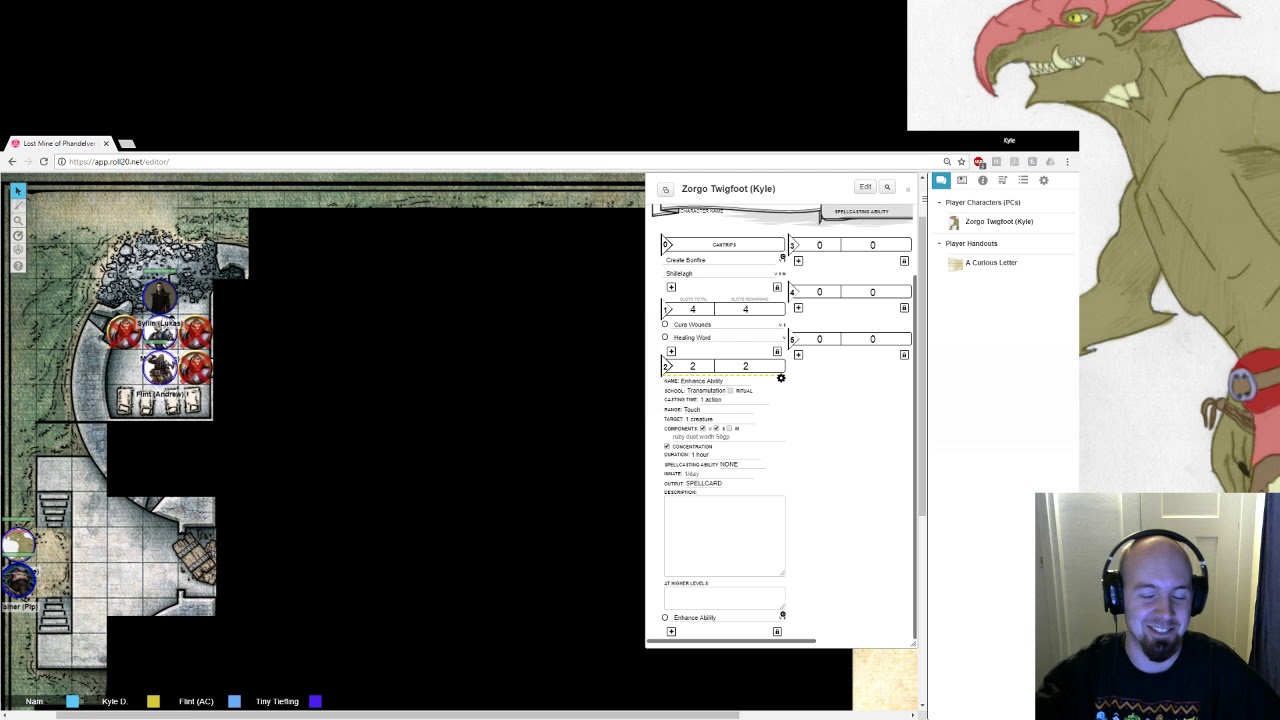Add a level 1 spell with plus button
Image resolution: width=1280 pixels, height=720 pixels.
[x=671, y=351]
